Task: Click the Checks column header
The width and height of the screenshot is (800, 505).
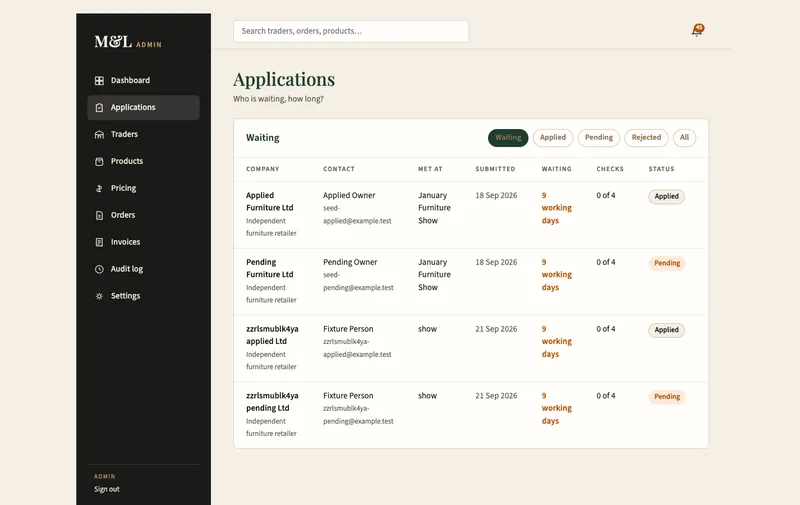Action: (610, 169)
